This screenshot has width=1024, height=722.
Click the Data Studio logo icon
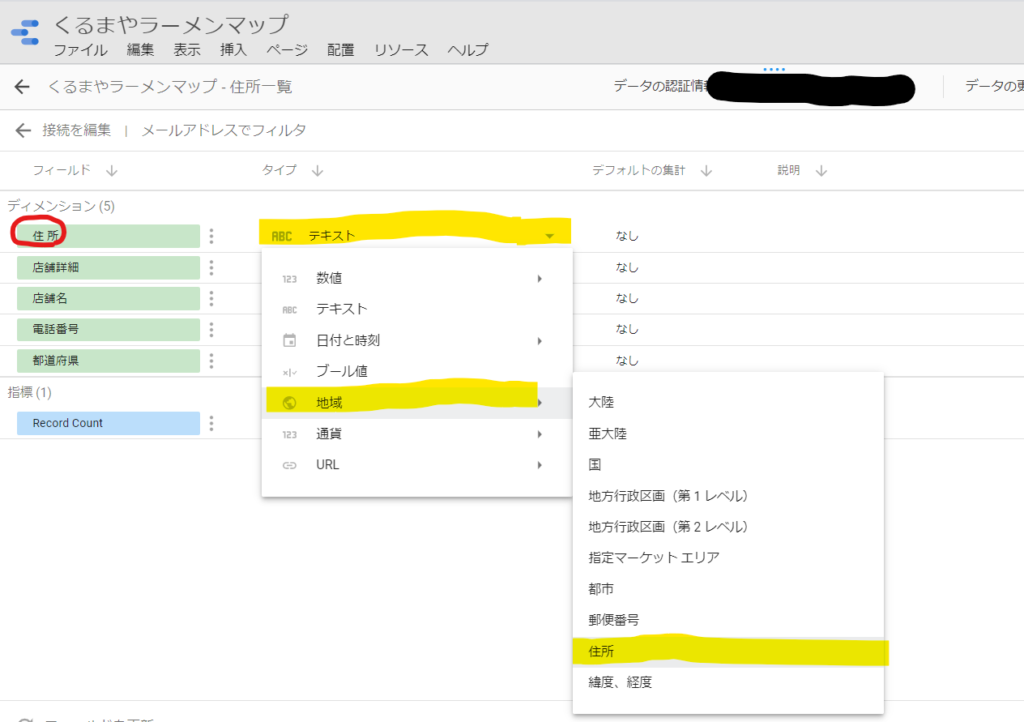[25, 32]
